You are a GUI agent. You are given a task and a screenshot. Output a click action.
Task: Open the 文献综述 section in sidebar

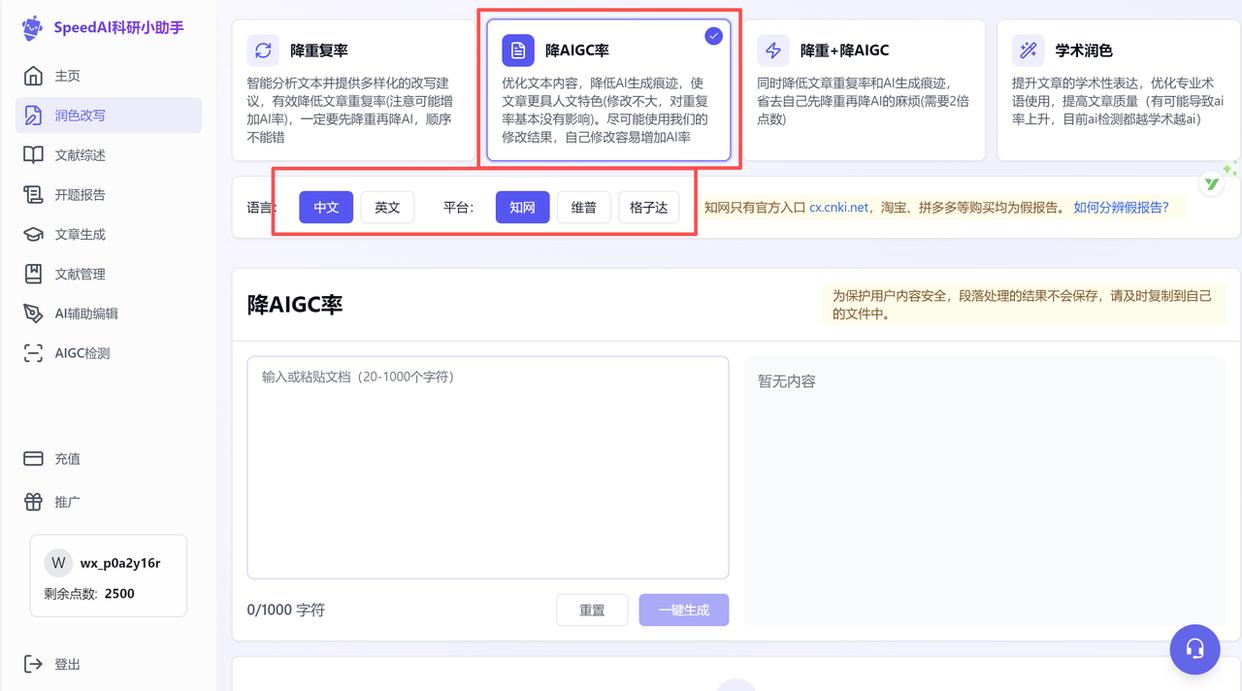[x=84, y=154]
